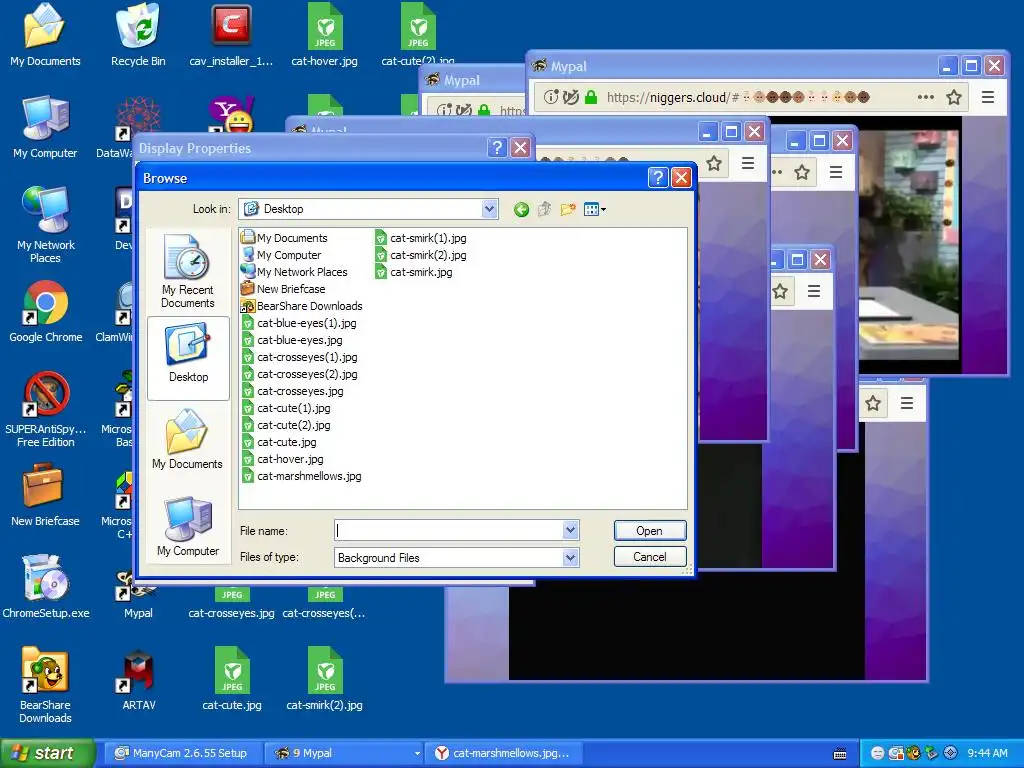
Task: Select the Mypal desktop shortcut
Action: [x=138, y=595]
